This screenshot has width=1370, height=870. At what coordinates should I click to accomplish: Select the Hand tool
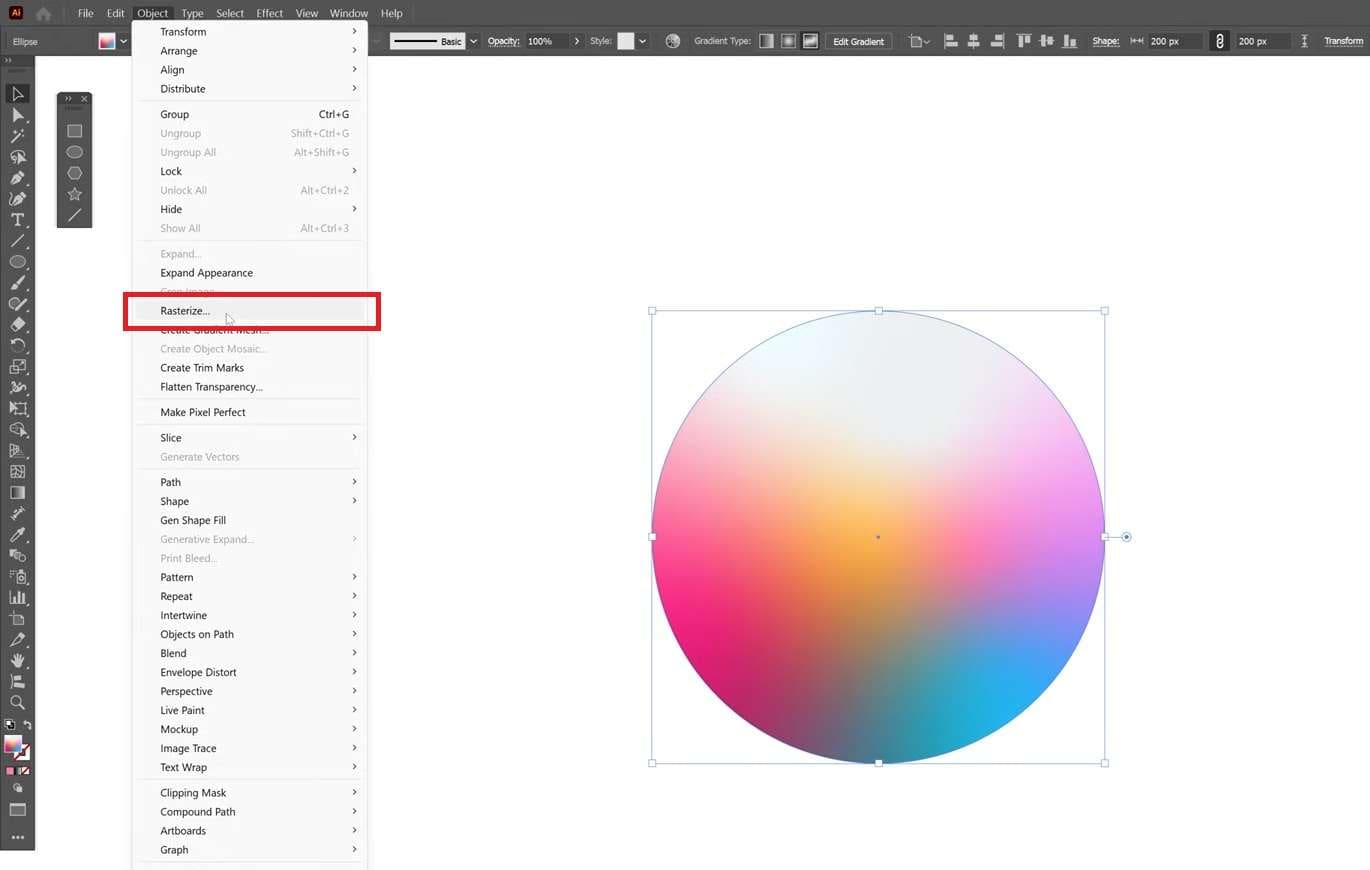click(x=17, y=661)
